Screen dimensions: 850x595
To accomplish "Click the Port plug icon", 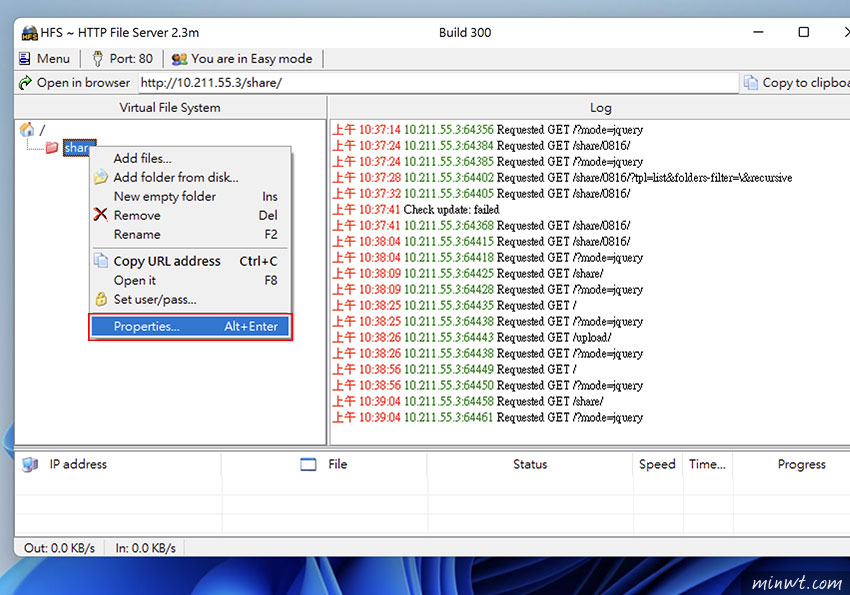I will [x=98, y=59].
